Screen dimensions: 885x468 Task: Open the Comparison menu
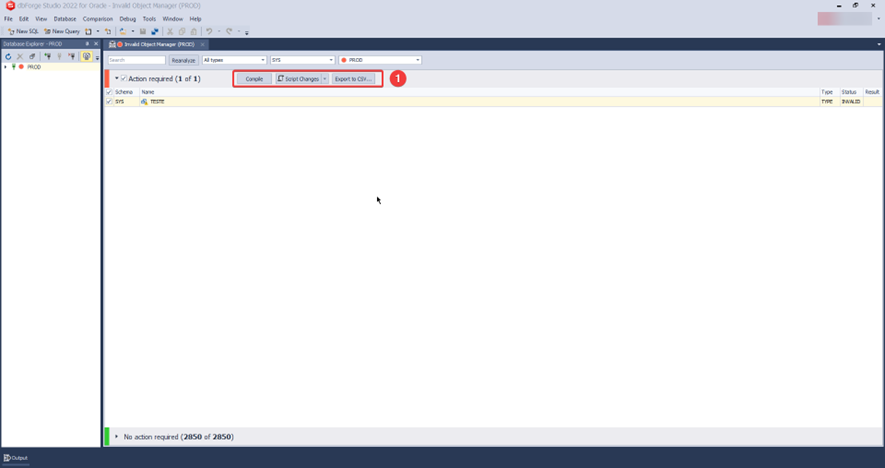pyautogui.click(x=98, y=19)
